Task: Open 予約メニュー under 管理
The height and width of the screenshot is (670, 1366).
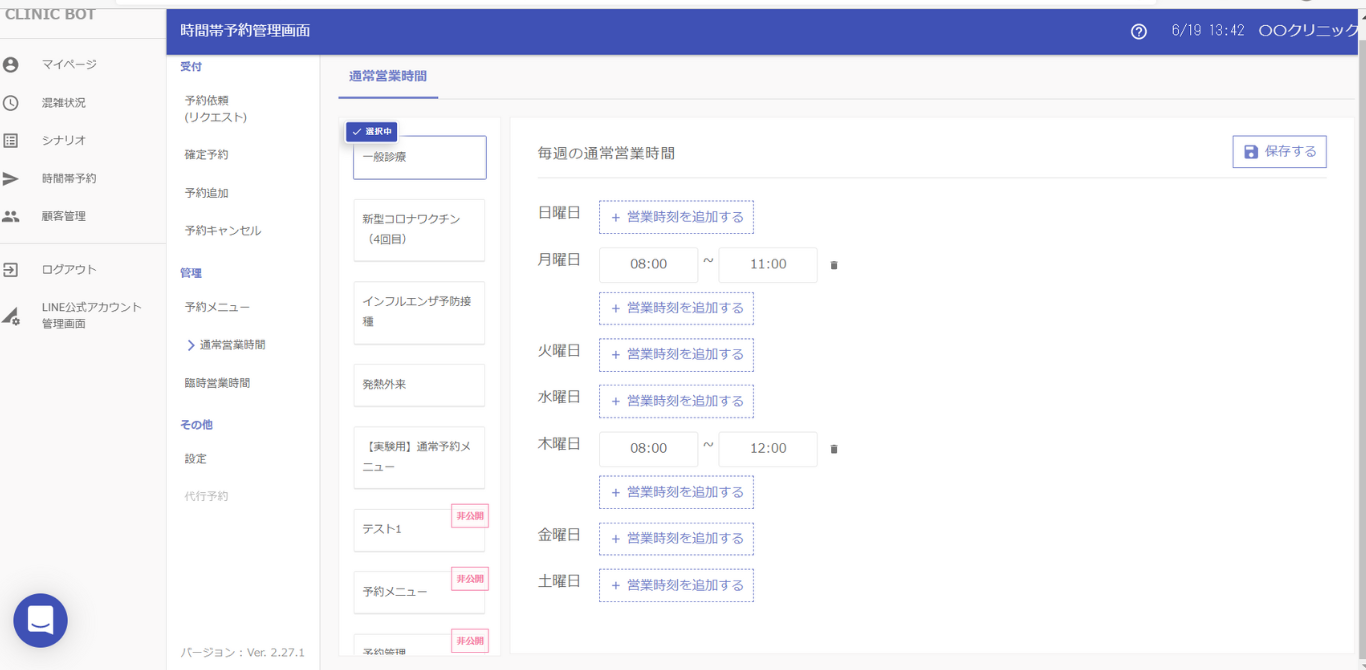Action: coord(217,307)
